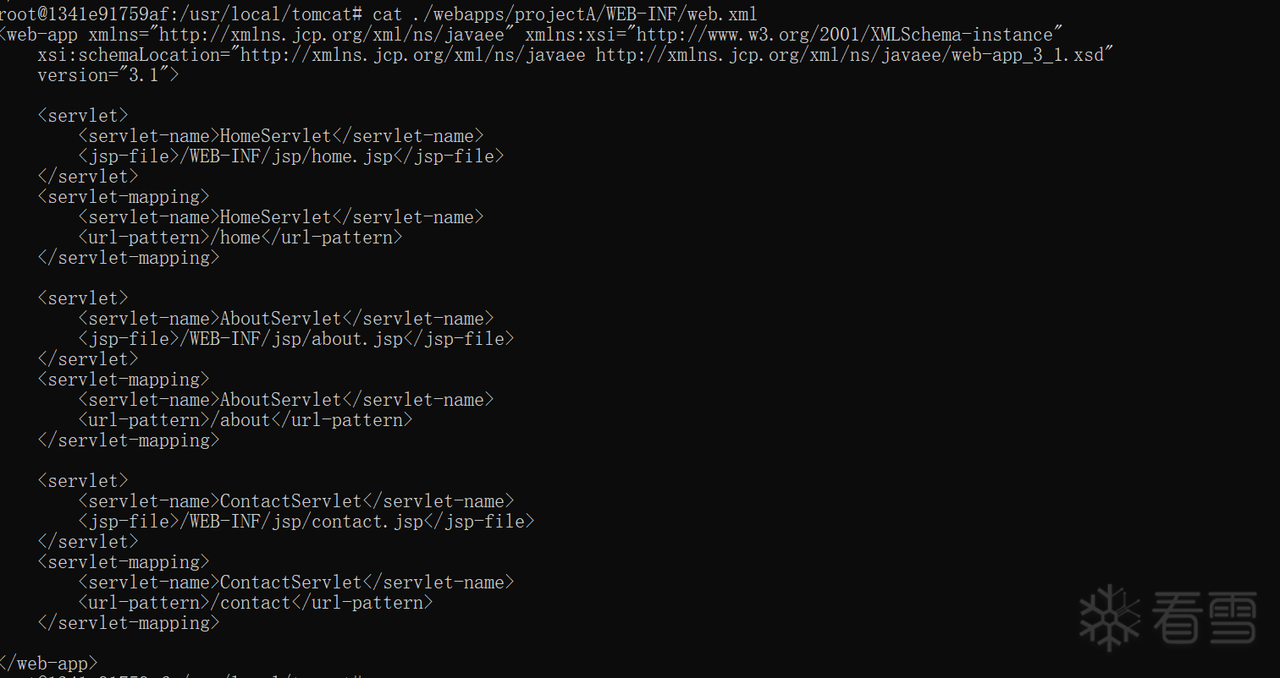
Task: Click the /contact url-pattern line
Action: point(255,603)
